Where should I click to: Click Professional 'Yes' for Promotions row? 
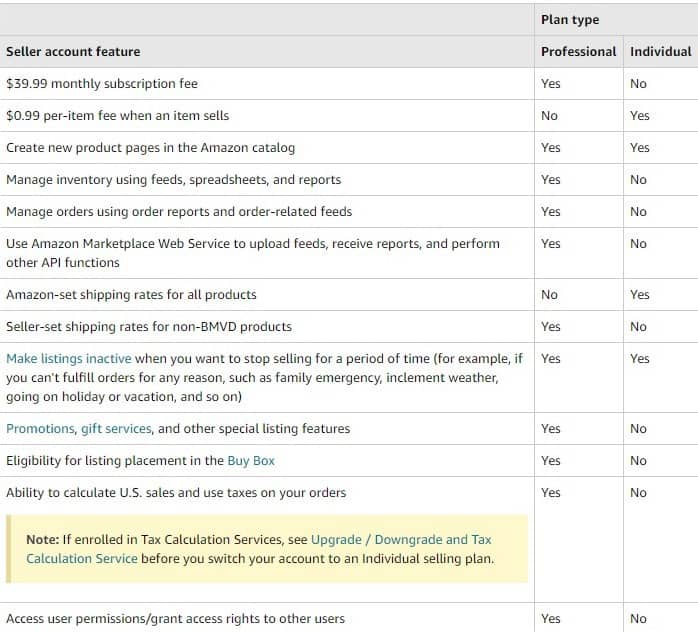tap(551, 429)
